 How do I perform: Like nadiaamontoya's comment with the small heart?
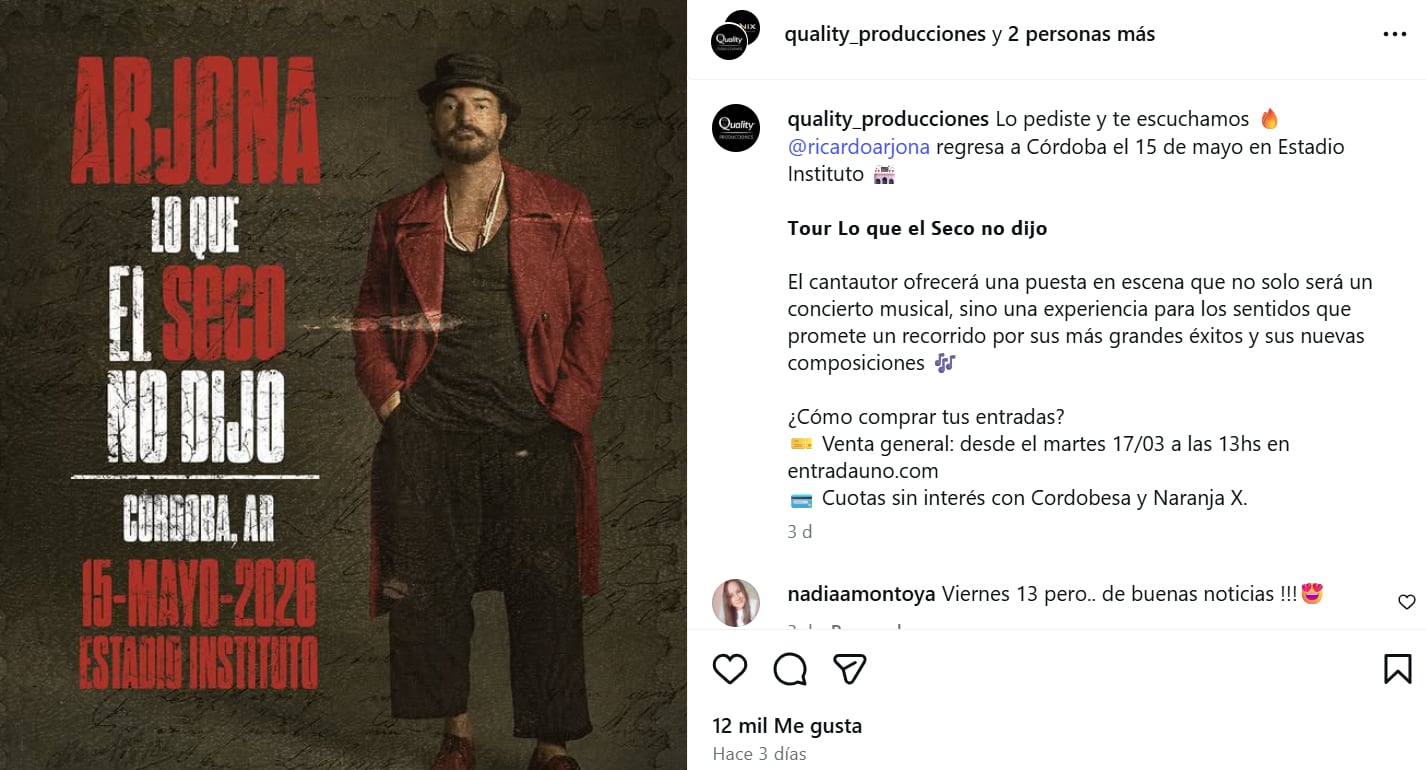(x=1406, y=602)
